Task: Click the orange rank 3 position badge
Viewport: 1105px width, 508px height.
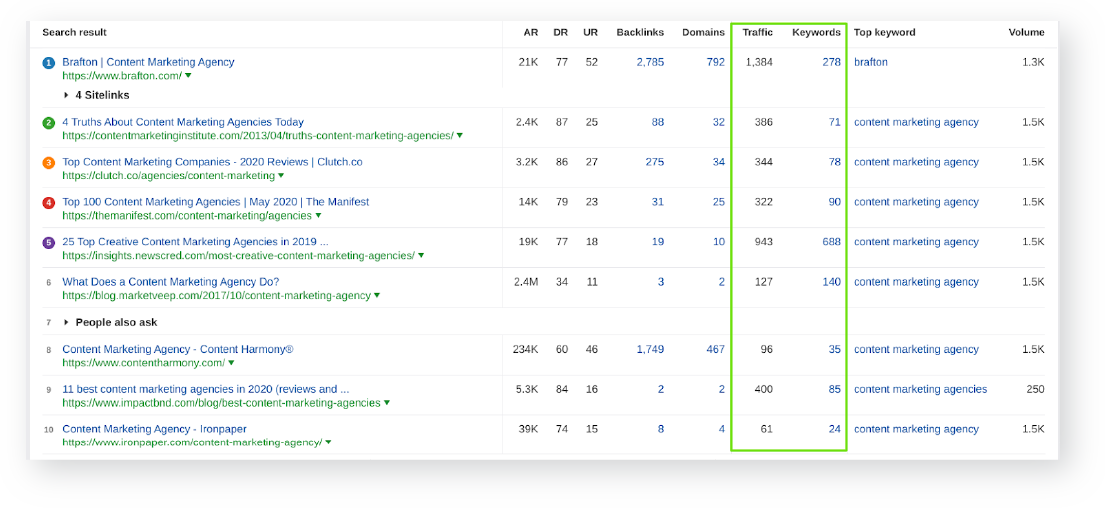Action: (x=48, y=163)
